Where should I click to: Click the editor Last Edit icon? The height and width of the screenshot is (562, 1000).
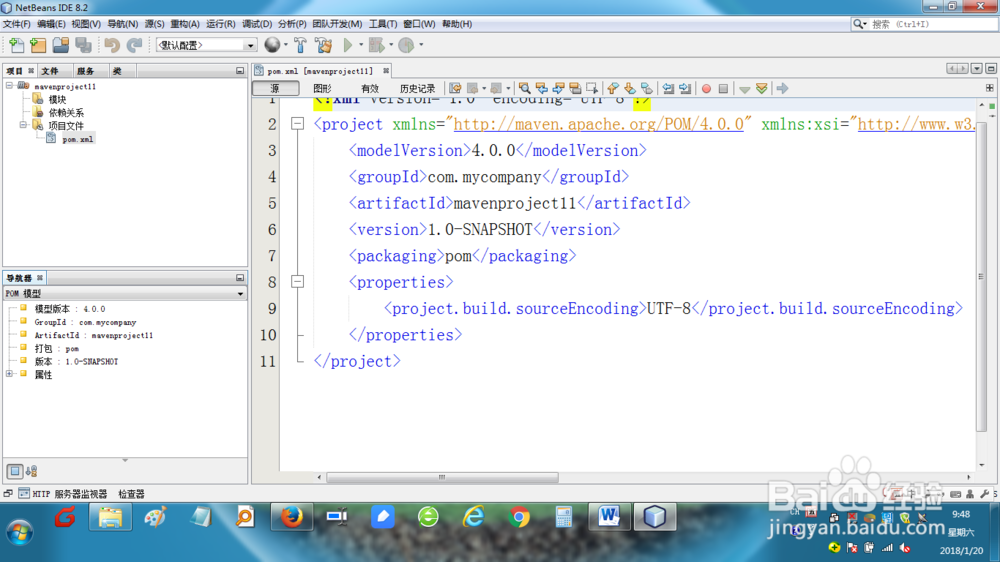[455, 89]
